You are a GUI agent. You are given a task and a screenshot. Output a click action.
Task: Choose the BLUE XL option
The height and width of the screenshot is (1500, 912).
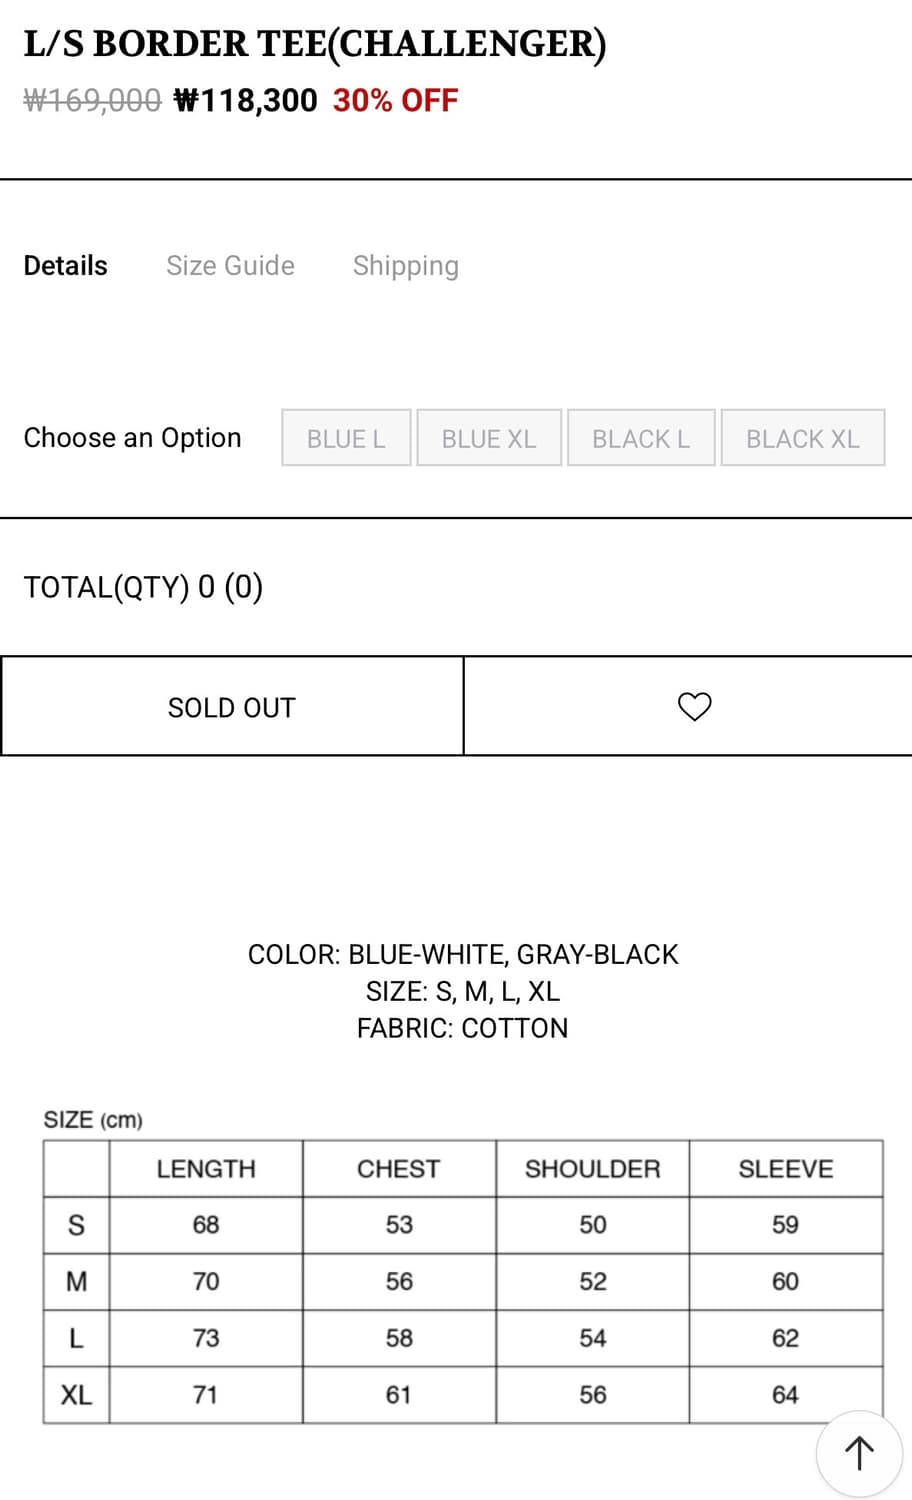click(489, 438)
